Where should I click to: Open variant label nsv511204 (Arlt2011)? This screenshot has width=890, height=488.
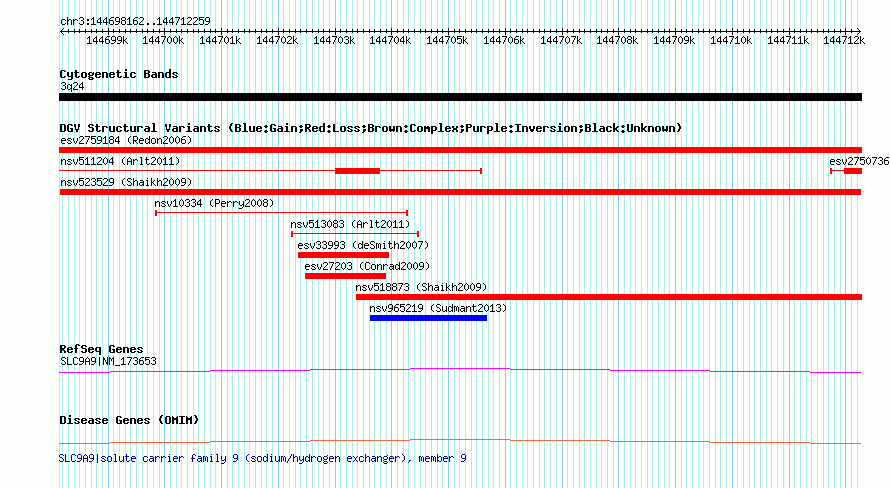point(120,161)
